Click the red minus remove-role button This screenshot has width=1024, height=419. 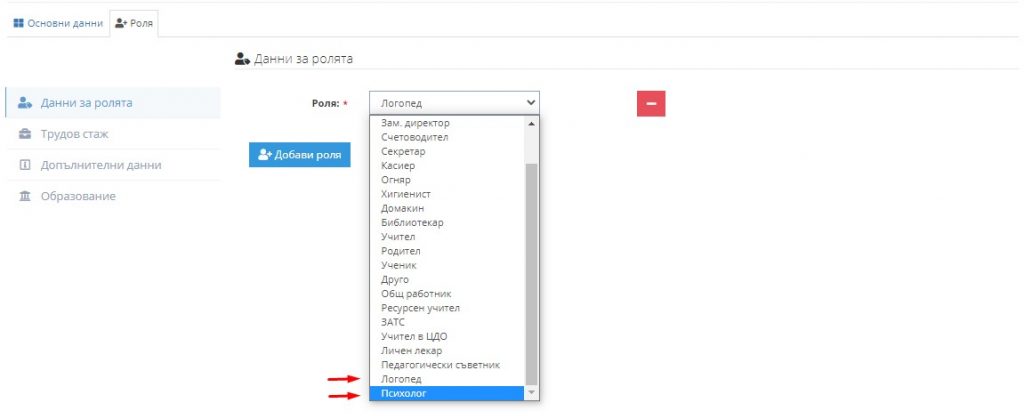[x=651, y=103]
